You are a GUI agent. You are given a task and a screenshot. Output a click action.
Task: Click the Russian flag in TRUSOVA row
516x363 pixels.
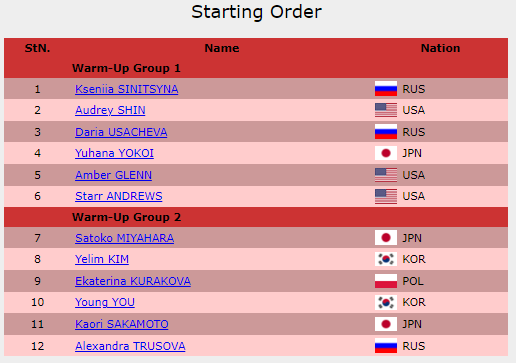(x=386, y=346)
